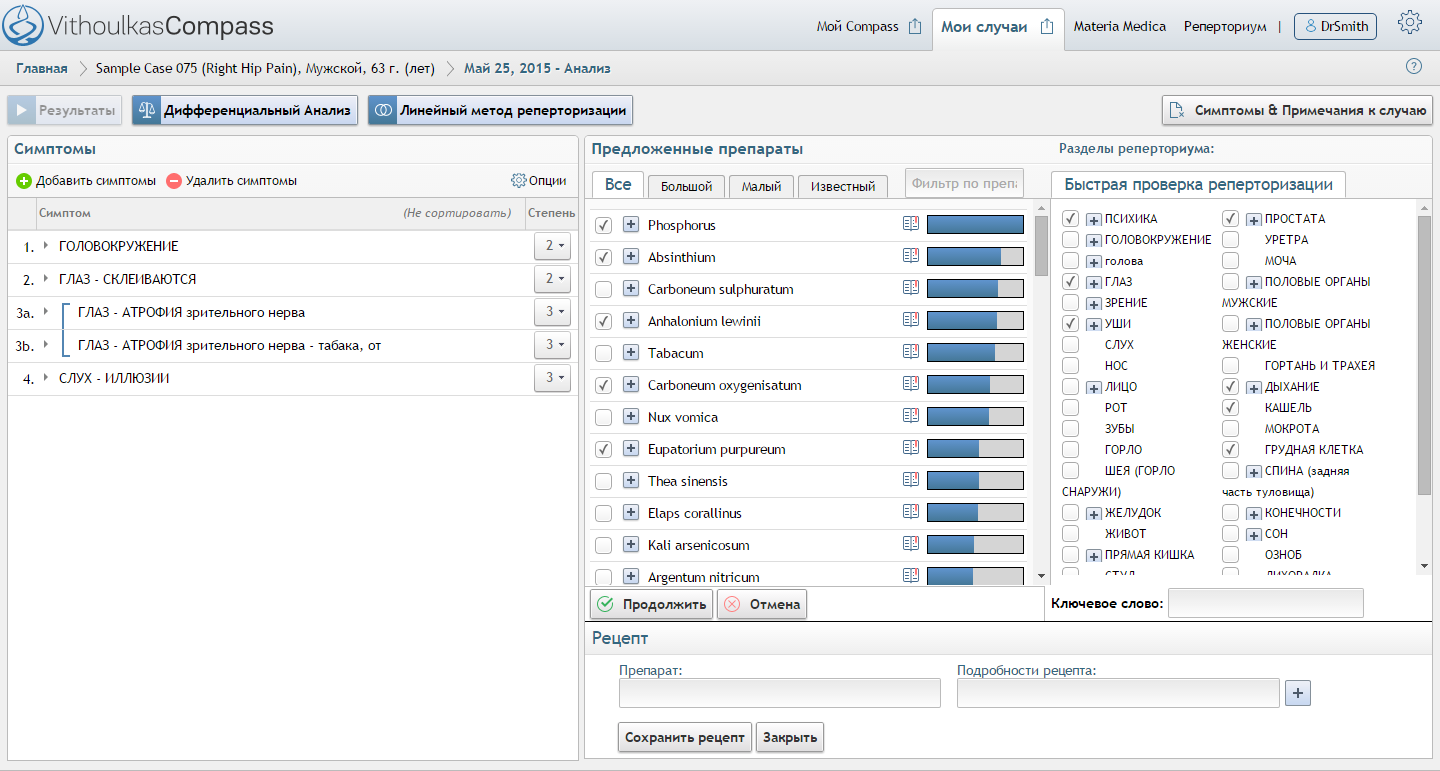The width and height of the screenshot is (1440, 771).
Task: Open DrSmith user account button
Action: coord(1335,27)
